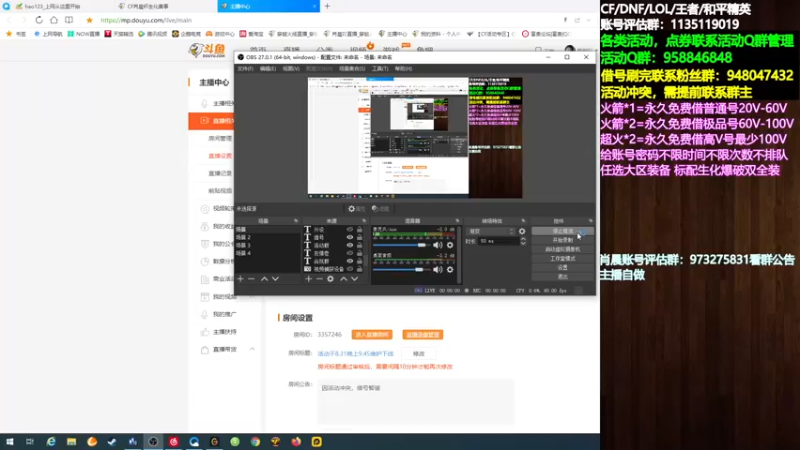800x450 pixels.
Task: Open source properties gear in Sources toolbar
Action: [x=331, y=279]
